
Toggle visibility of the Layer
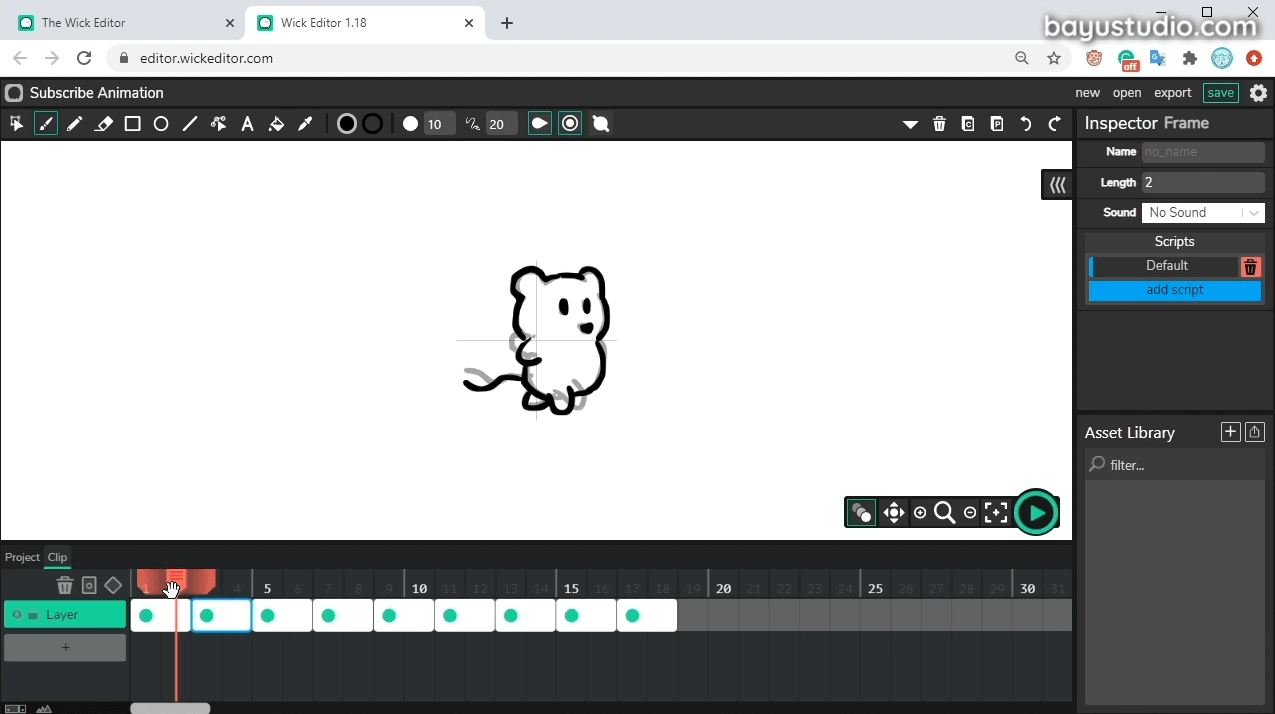point(17,615)
